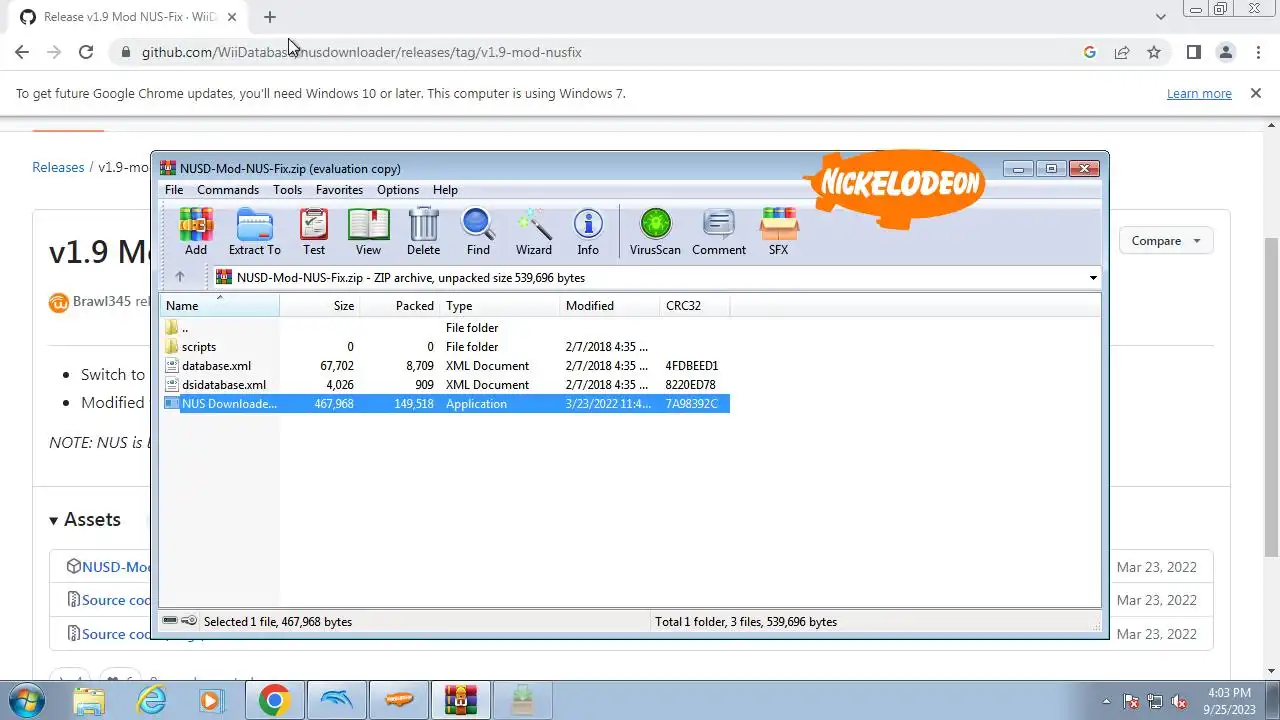Reload the GitHub page
Screen dimensions: 1280x720
tap(86, 52)
